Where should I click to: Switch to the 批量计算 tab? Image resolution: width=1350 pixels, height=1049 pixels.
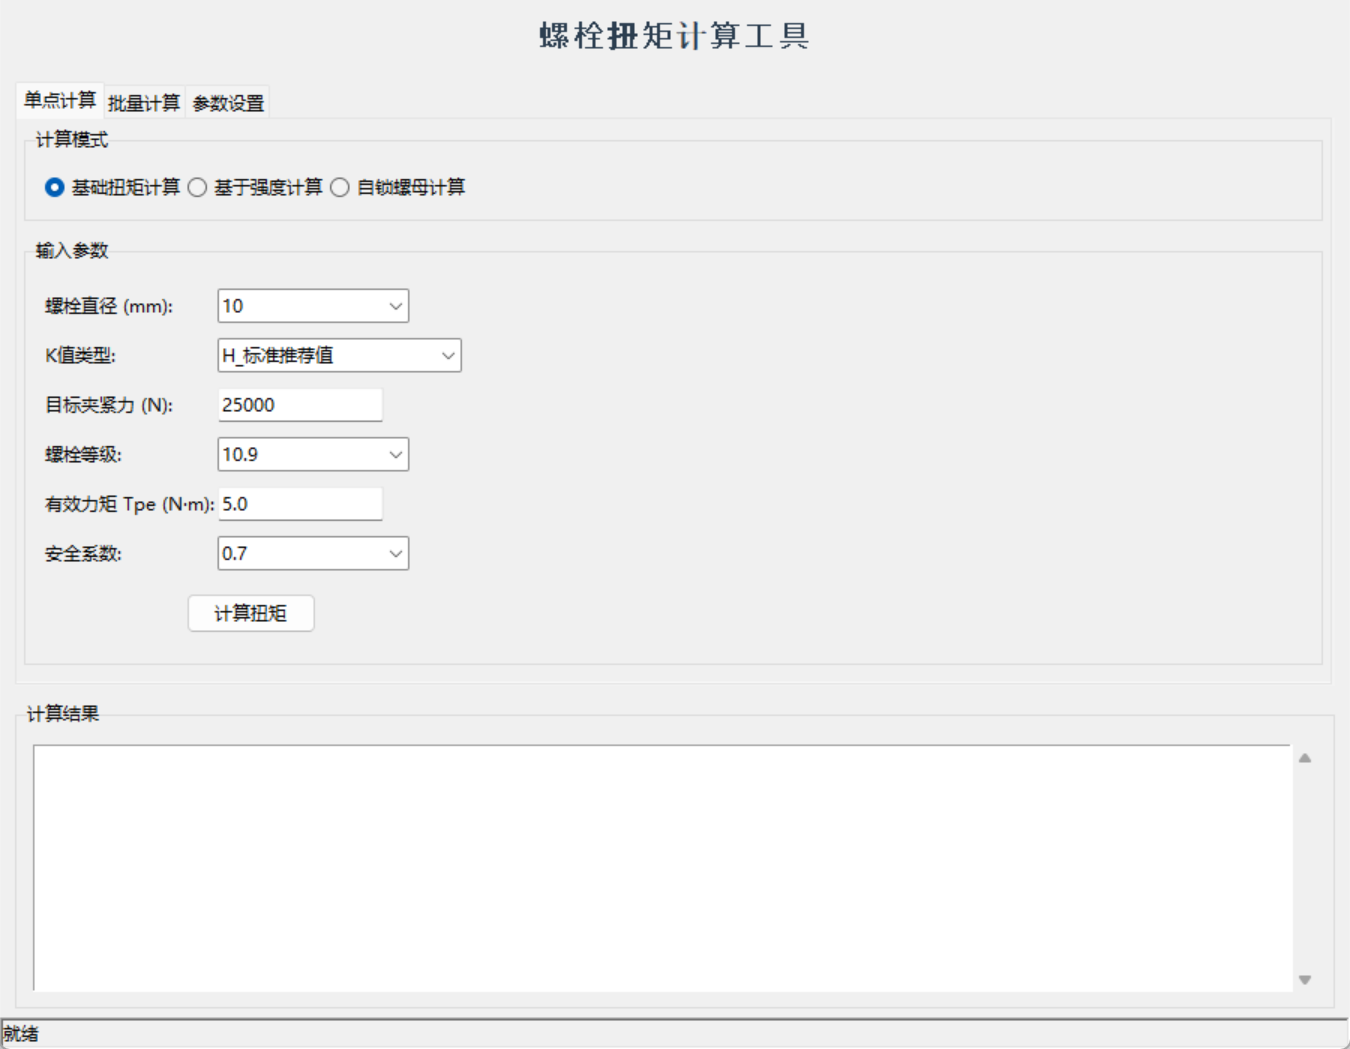coord(143,101)
